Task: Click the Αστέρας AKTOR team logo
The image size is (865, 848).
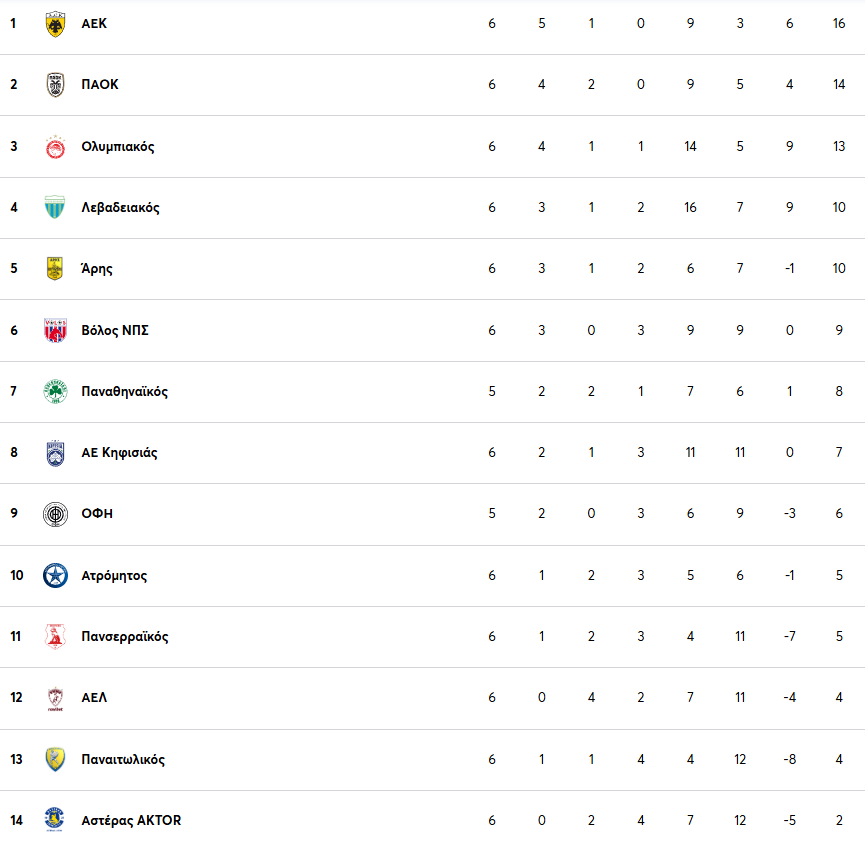Action: pyautogui.click(x=55, y=821)
